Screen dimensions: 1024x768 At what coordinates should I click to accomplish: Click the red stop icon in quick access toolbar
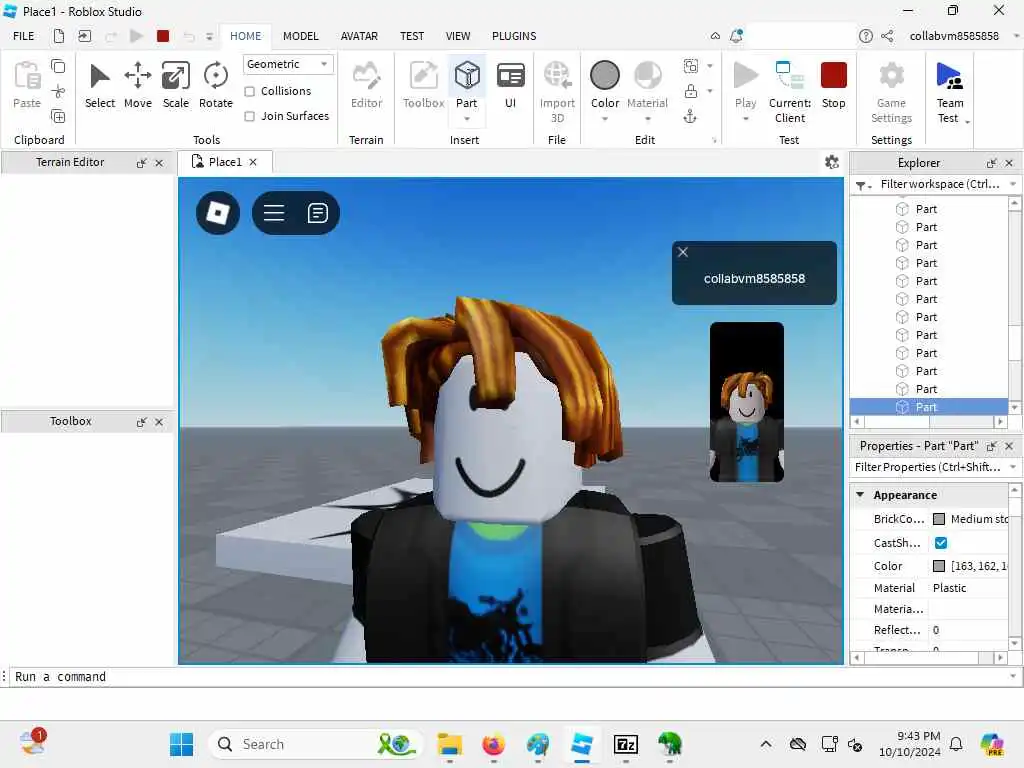(163, 36)
